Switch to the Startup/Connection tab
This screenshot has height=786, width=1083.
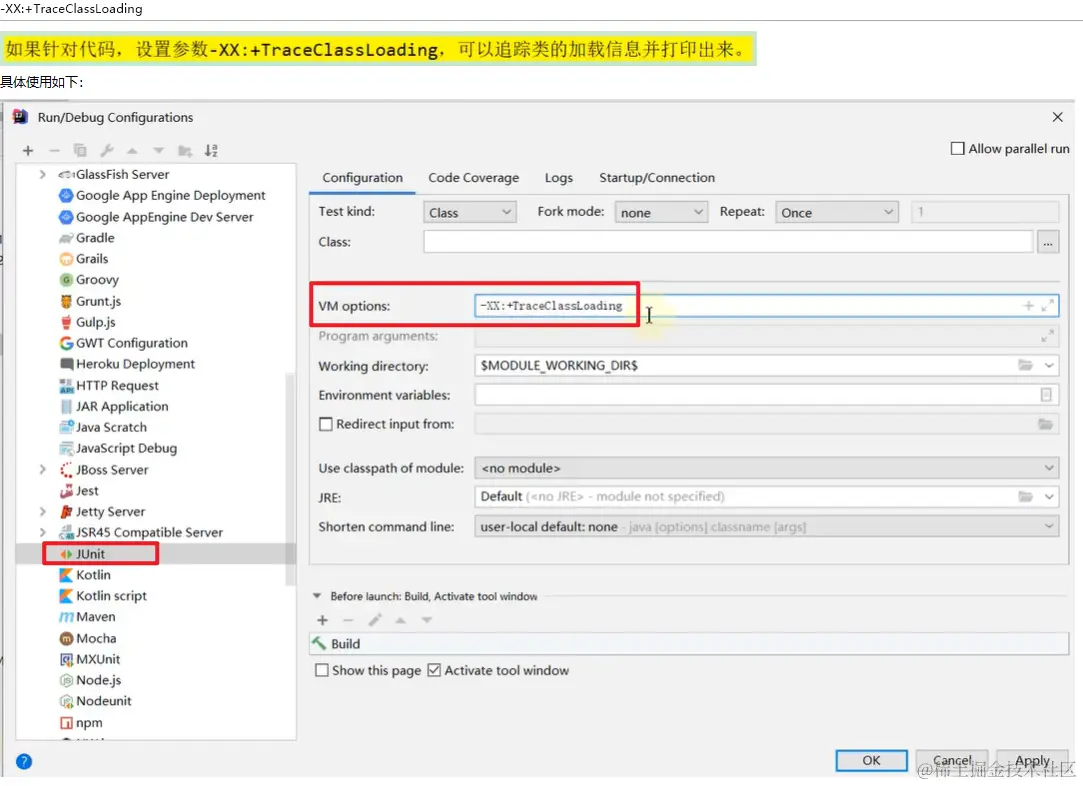(657, 178)
